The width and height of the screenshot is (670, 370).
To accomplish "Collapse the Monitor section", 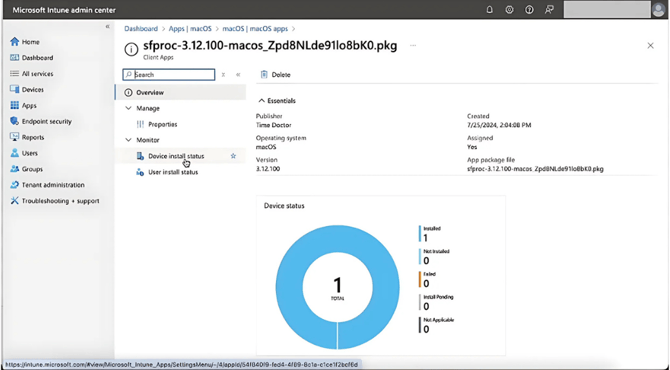I will coord(128,140).
